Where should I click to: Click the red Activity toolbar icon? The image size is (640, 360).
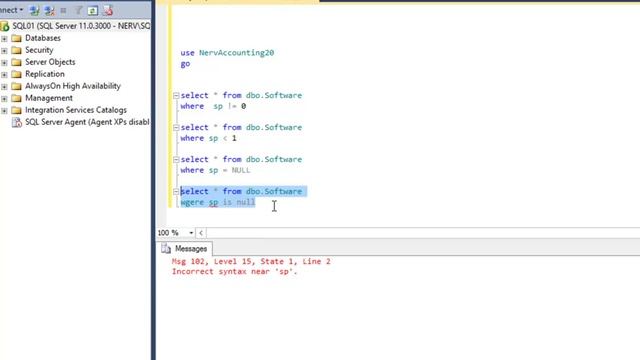[x=108, y=10]
